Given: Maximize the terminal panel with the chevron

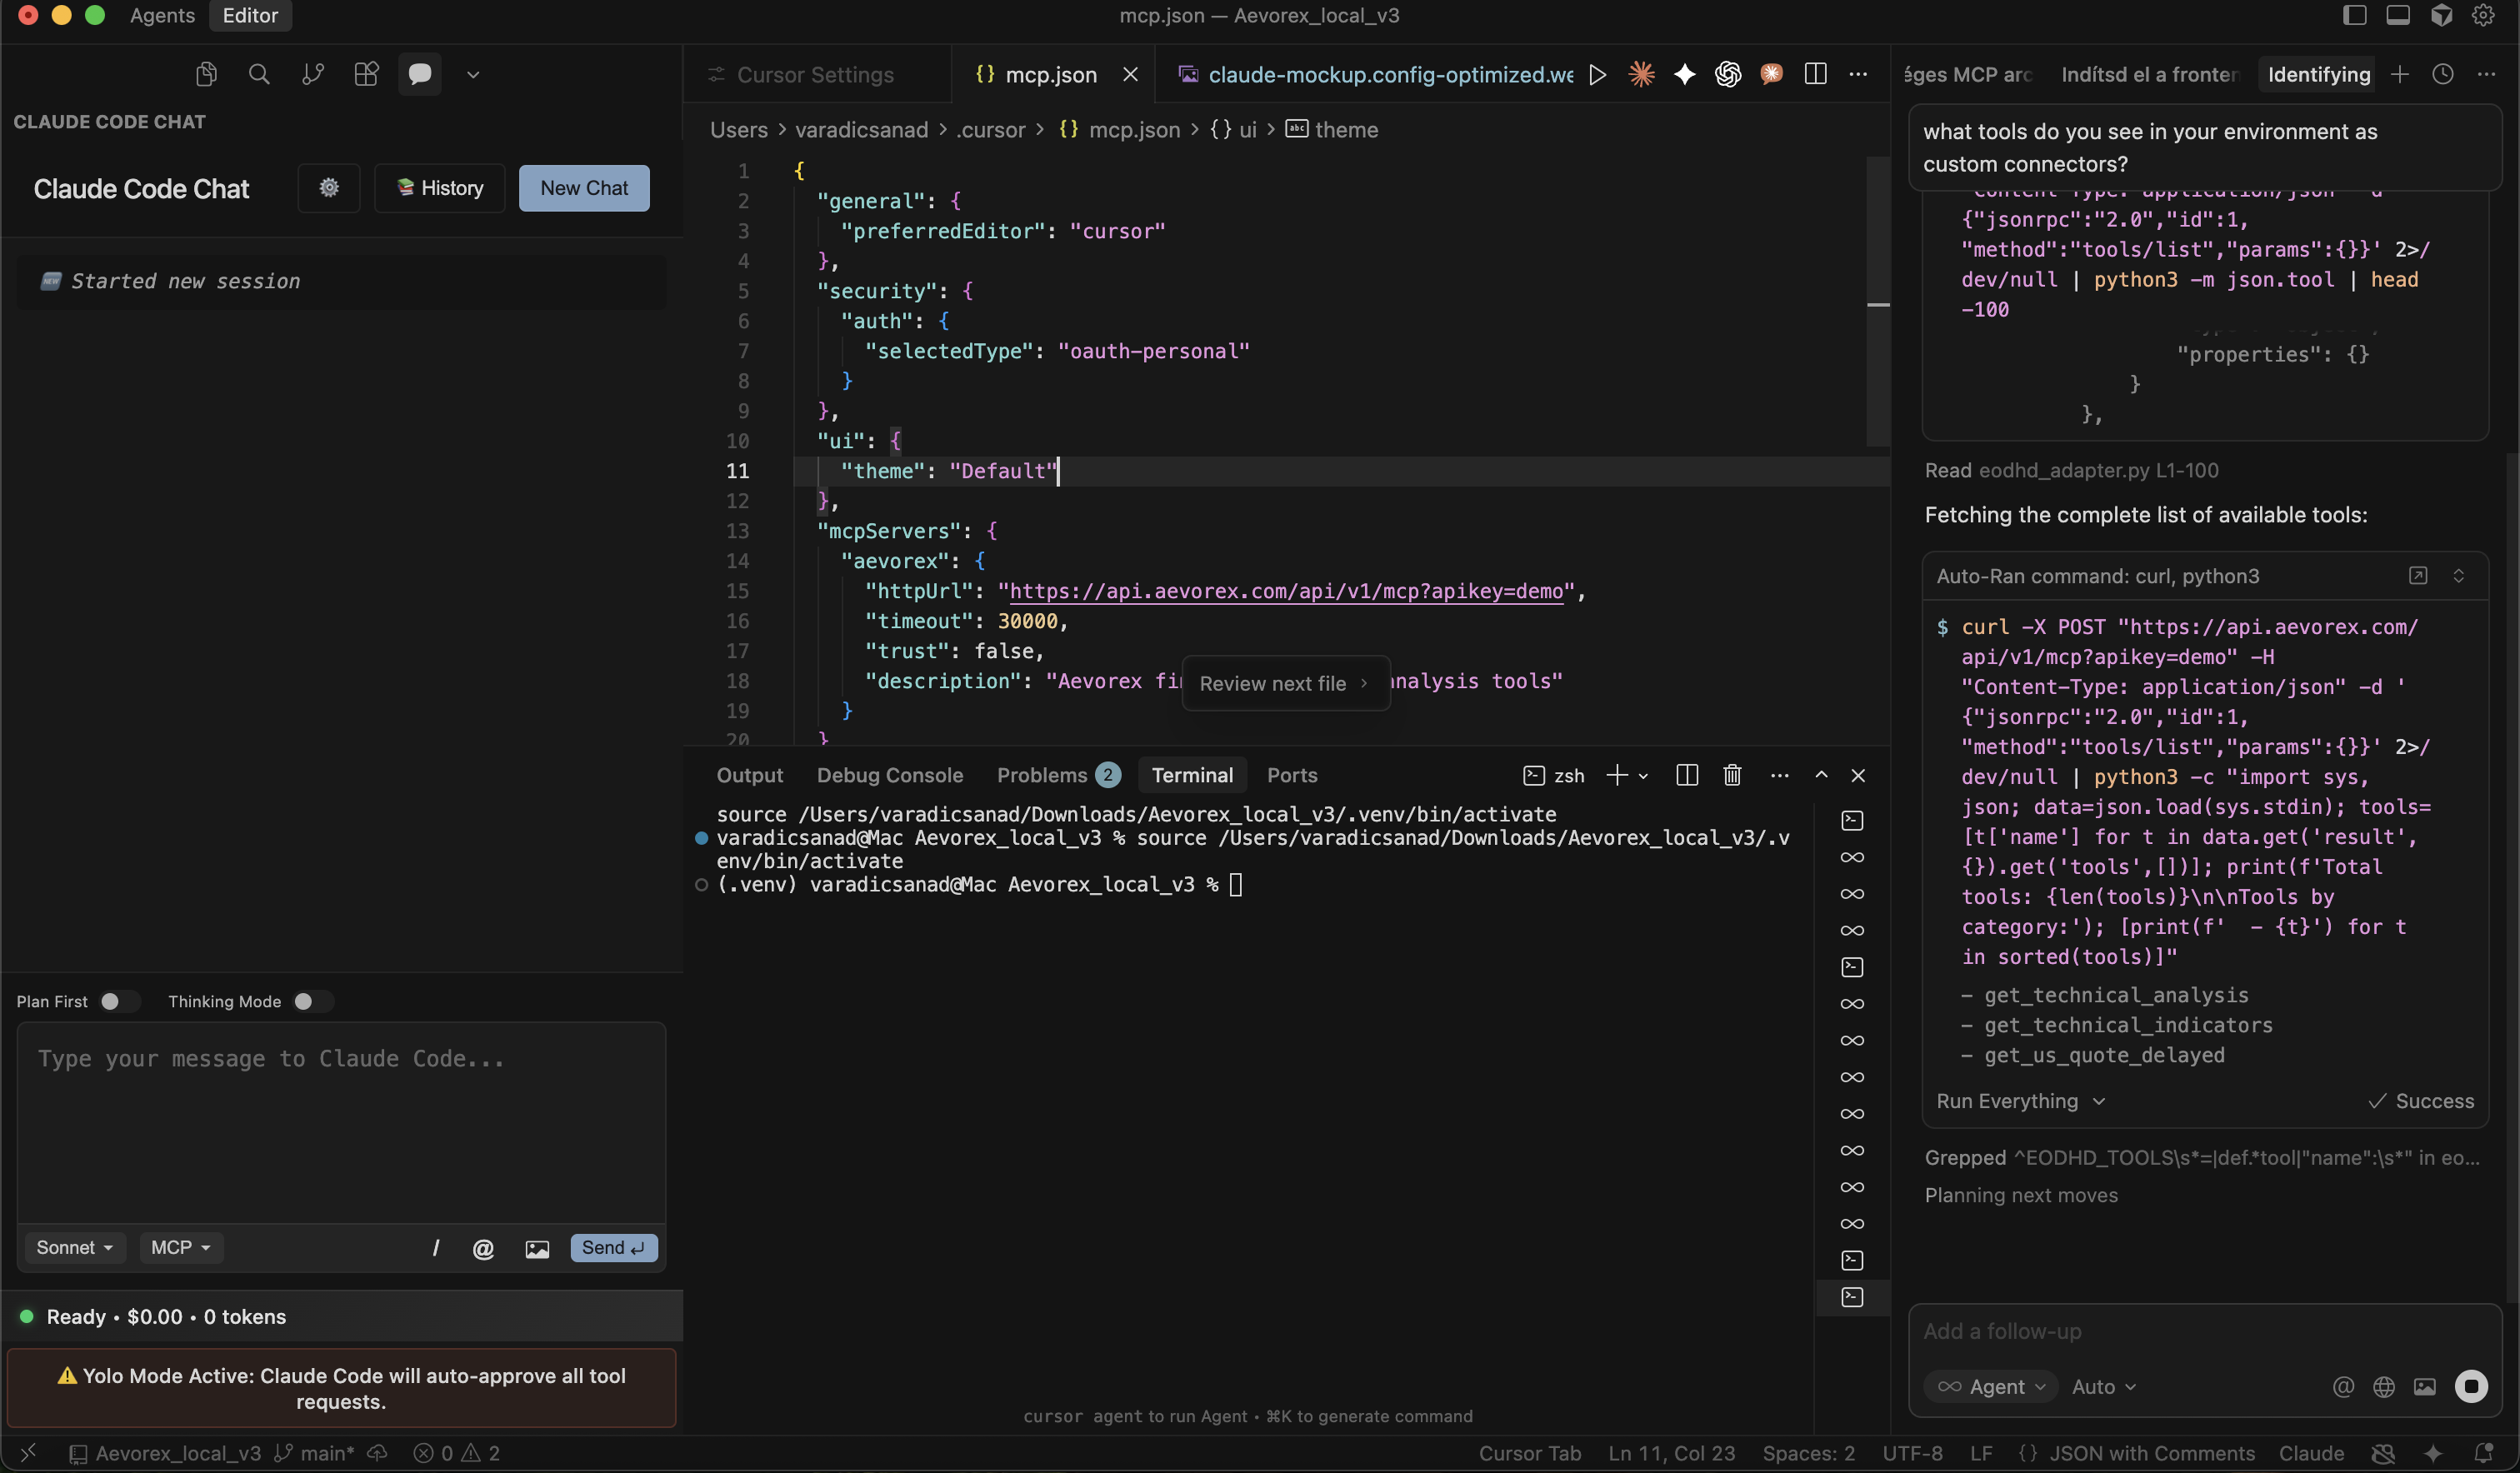Looking at the screenshot, I should tap(1821, 775).
